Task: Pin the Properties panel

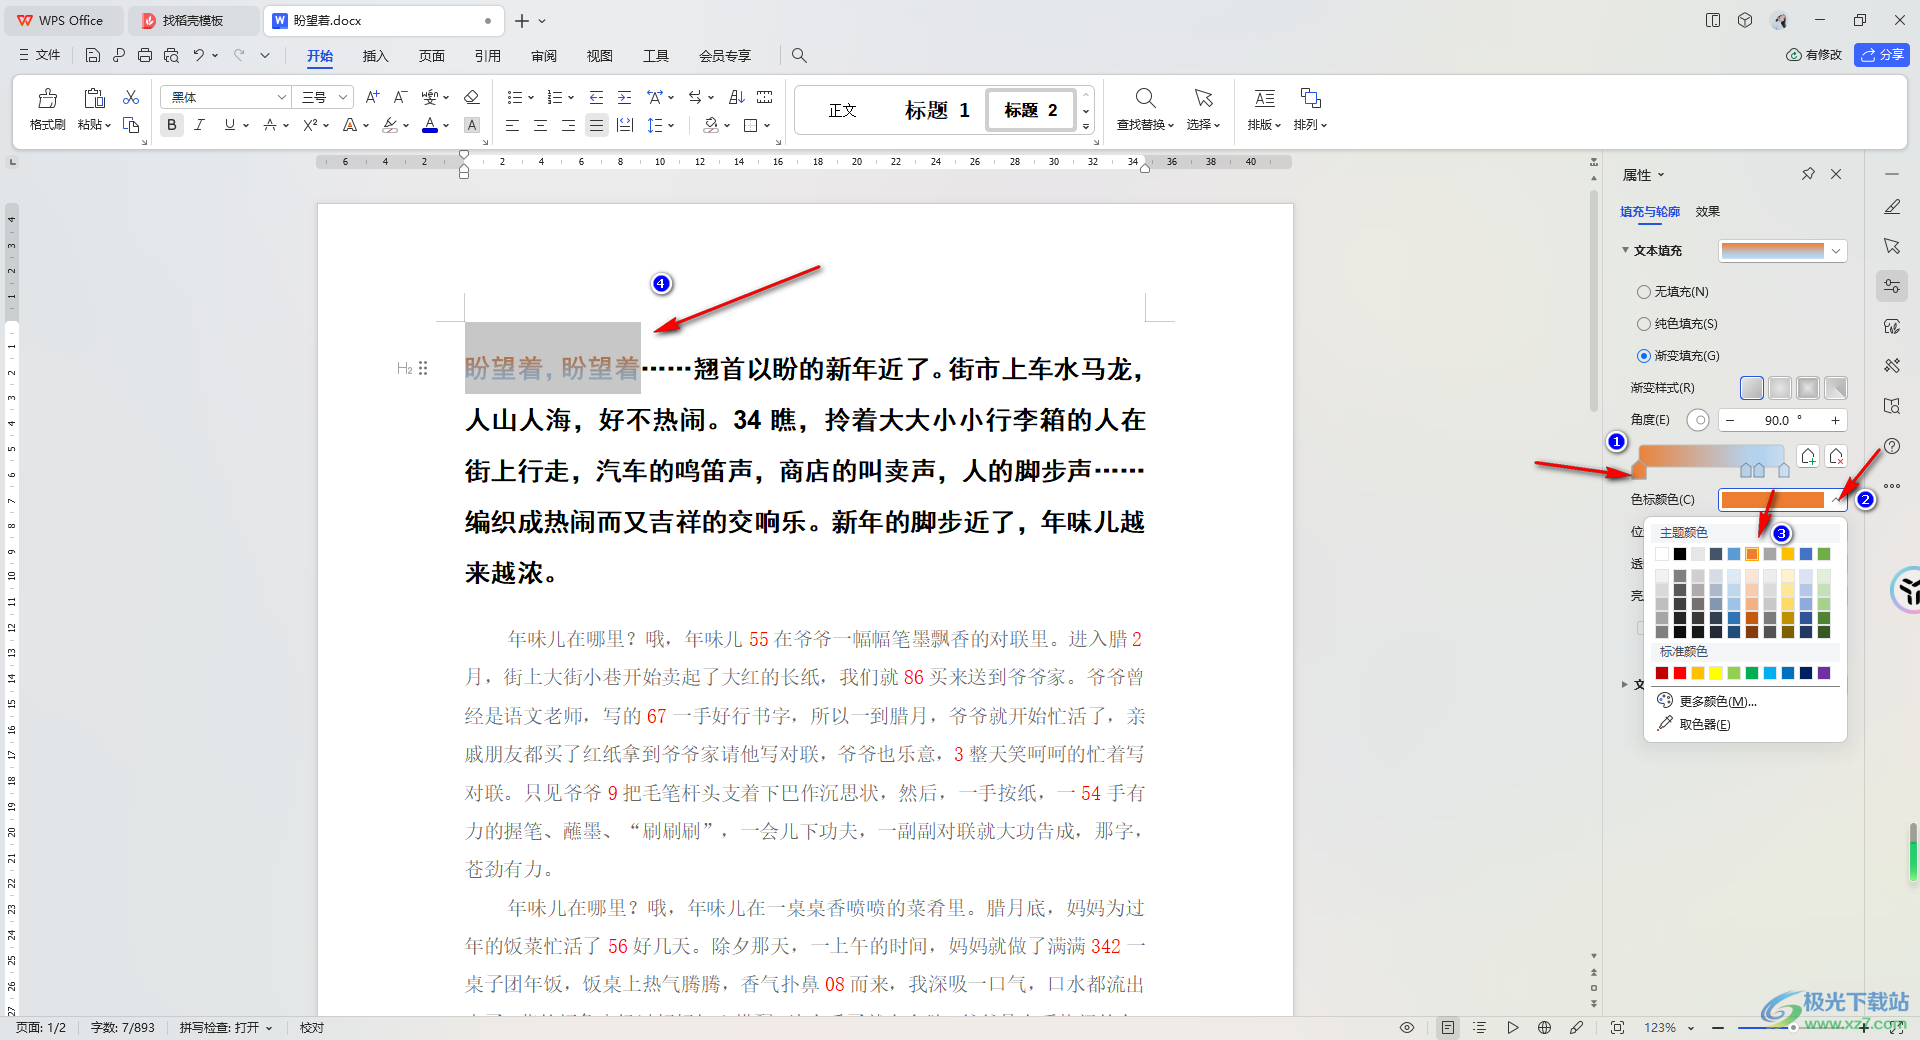Action: pos(1808,174)
